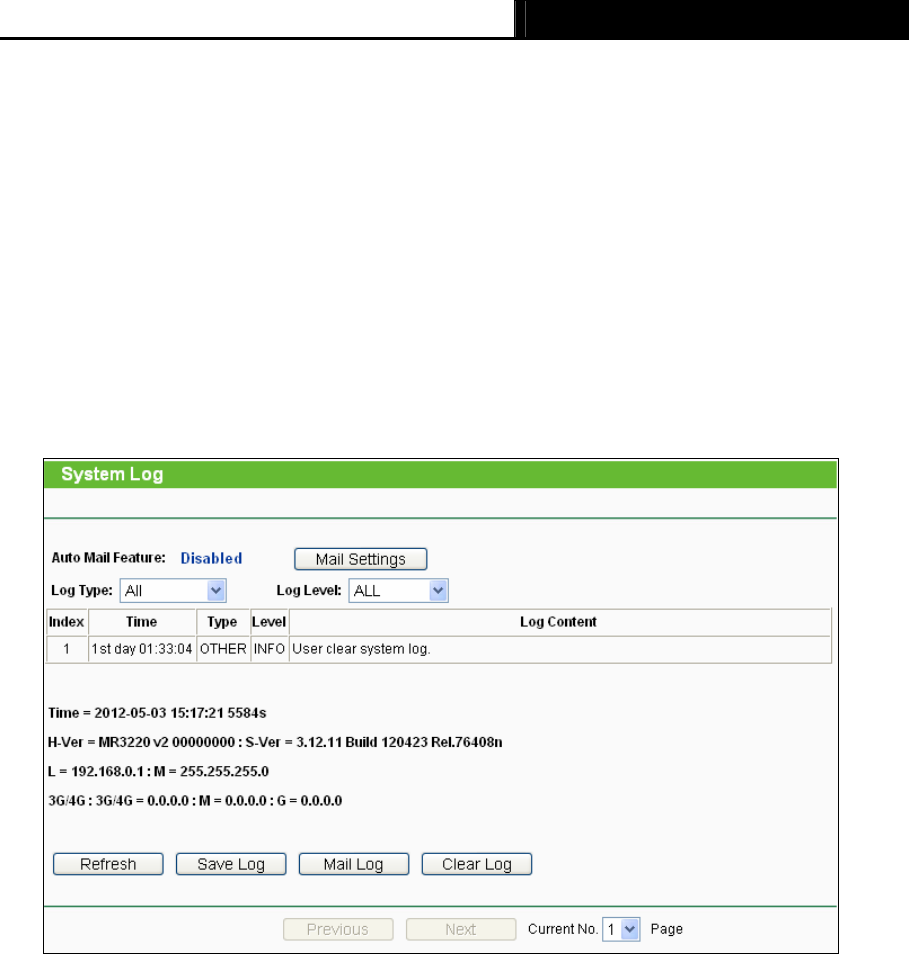Screen dimensions: 909x954
Task: Click the Disabled auto mail status text
Action: [211, 559]
